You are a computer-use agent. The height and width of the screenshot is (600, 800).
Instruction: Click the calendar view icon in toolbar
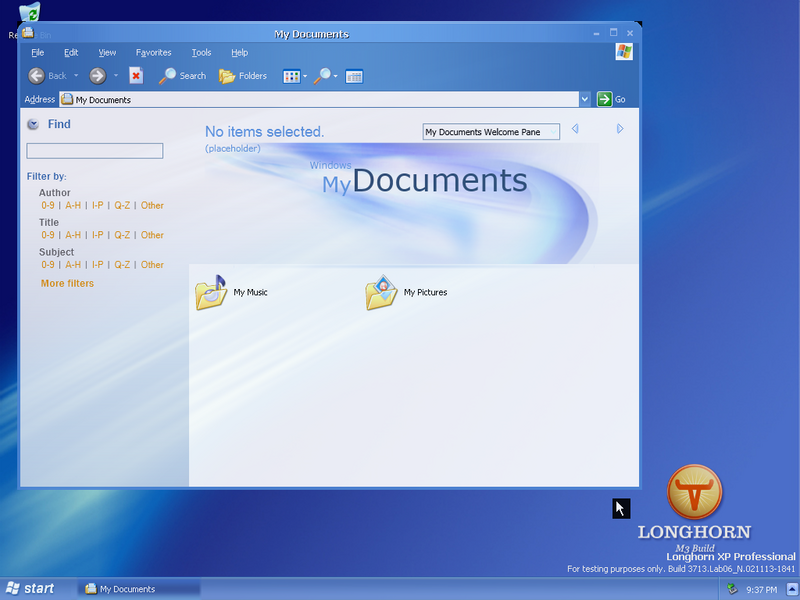(354, 77)
